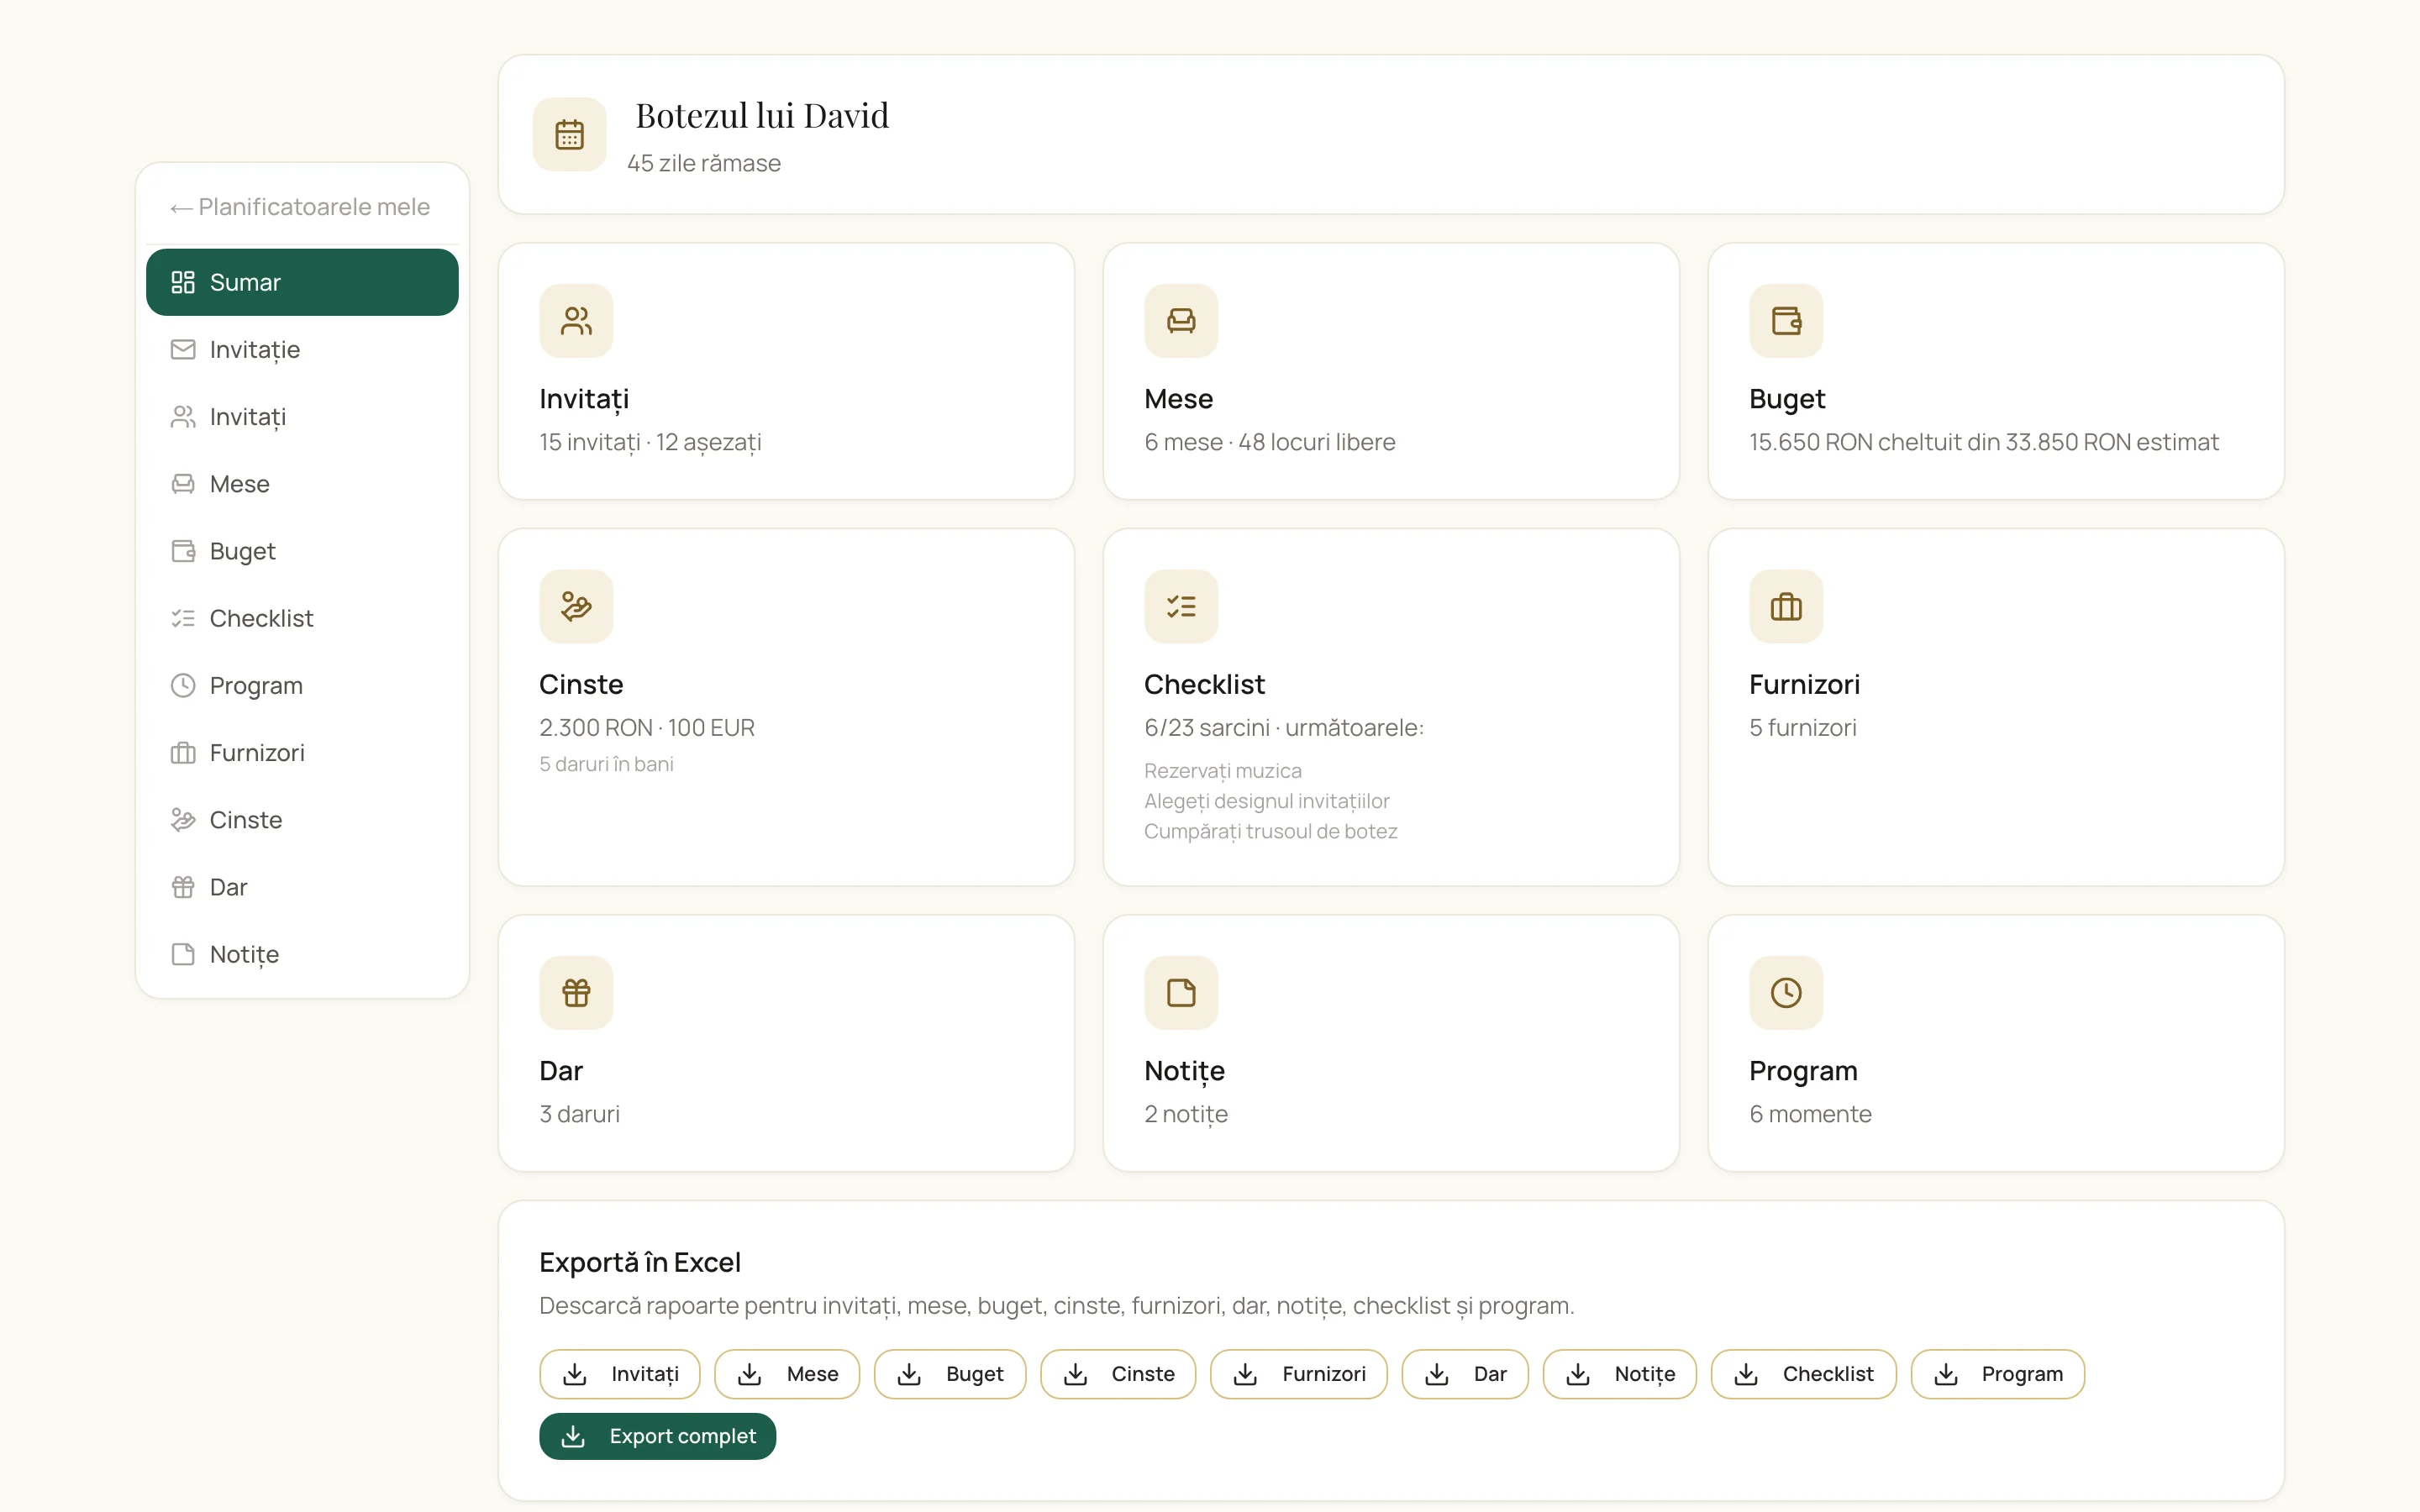Click the gift icon in the Dar card
2420x1512 pixels.
tap(576, 992)
